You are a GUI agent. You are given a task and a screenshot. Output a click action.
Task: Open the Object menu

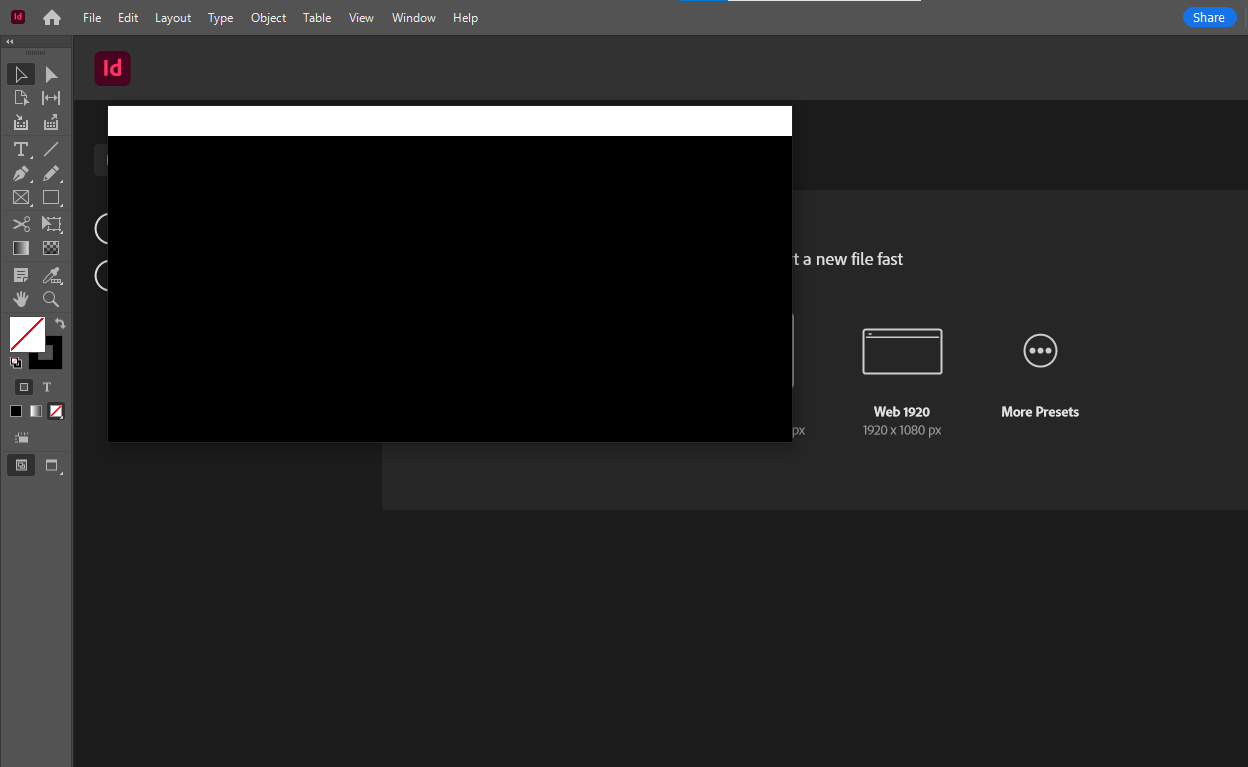(x=268, y=18)
